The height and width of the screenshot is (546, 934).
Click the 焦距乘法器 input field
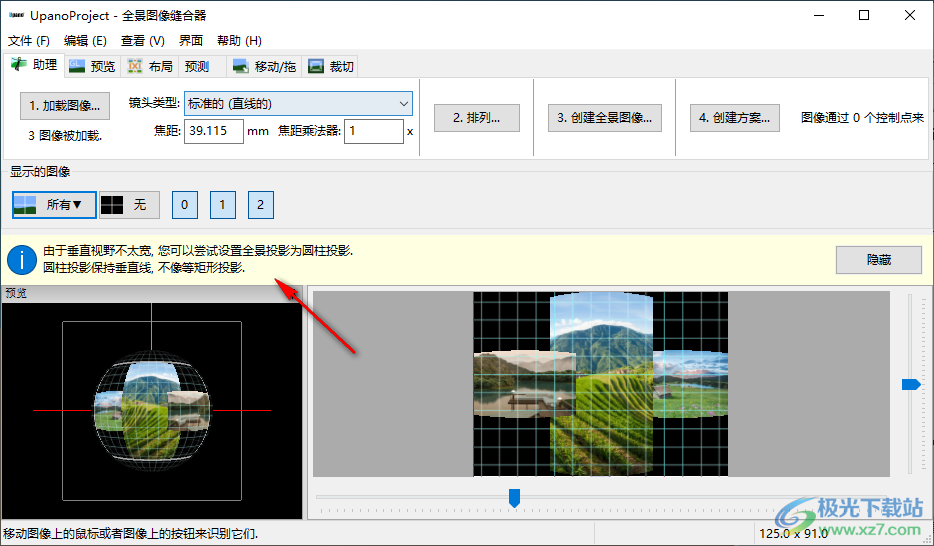[374, 131]
